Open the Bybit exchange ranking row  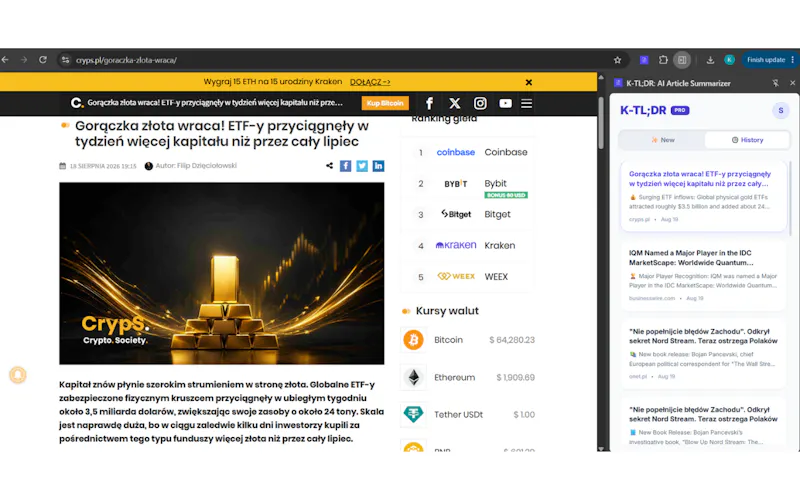[468, 184]
